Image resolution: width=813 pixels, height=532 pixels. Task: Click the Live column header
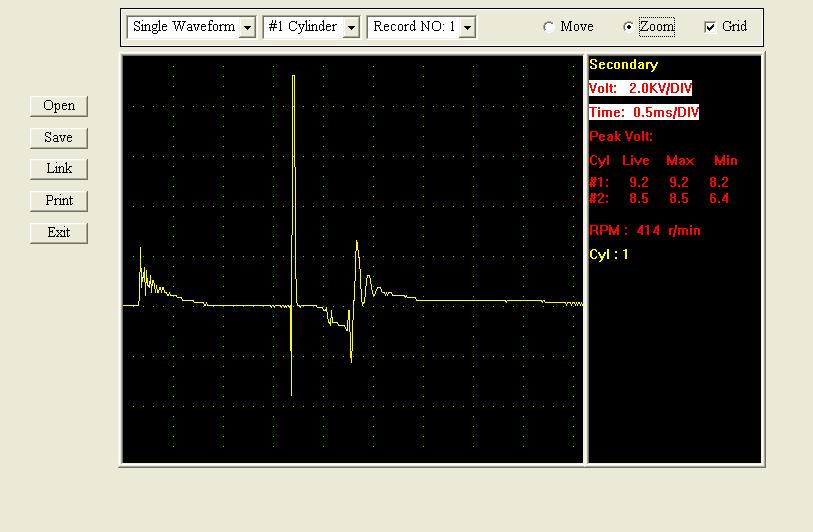coord(636,161)
